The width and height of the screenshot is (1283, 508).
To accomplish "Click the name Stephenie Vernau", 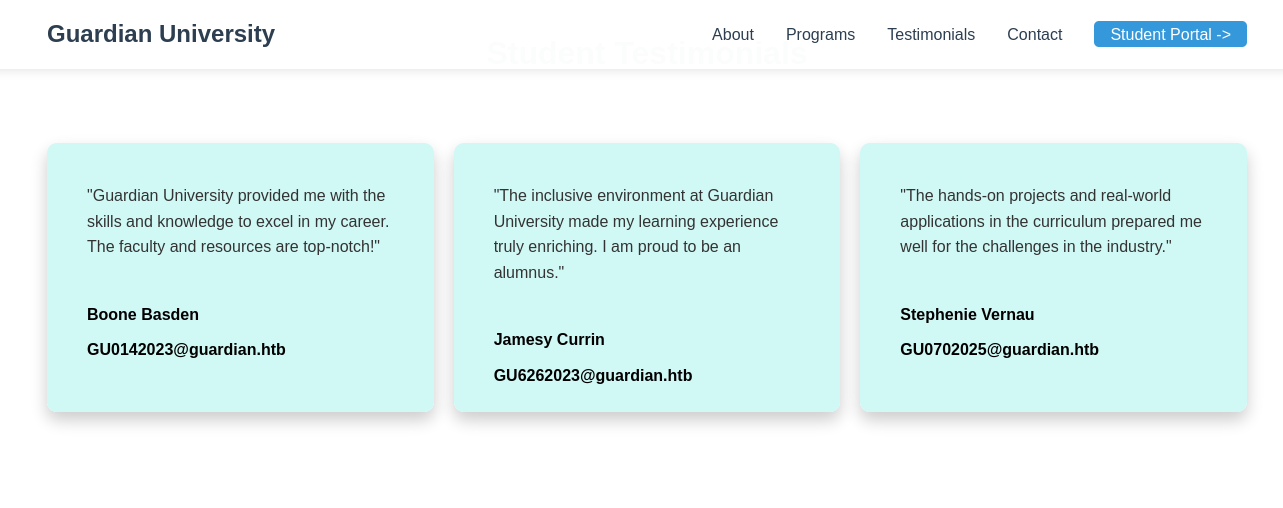I will pos(967,315).
